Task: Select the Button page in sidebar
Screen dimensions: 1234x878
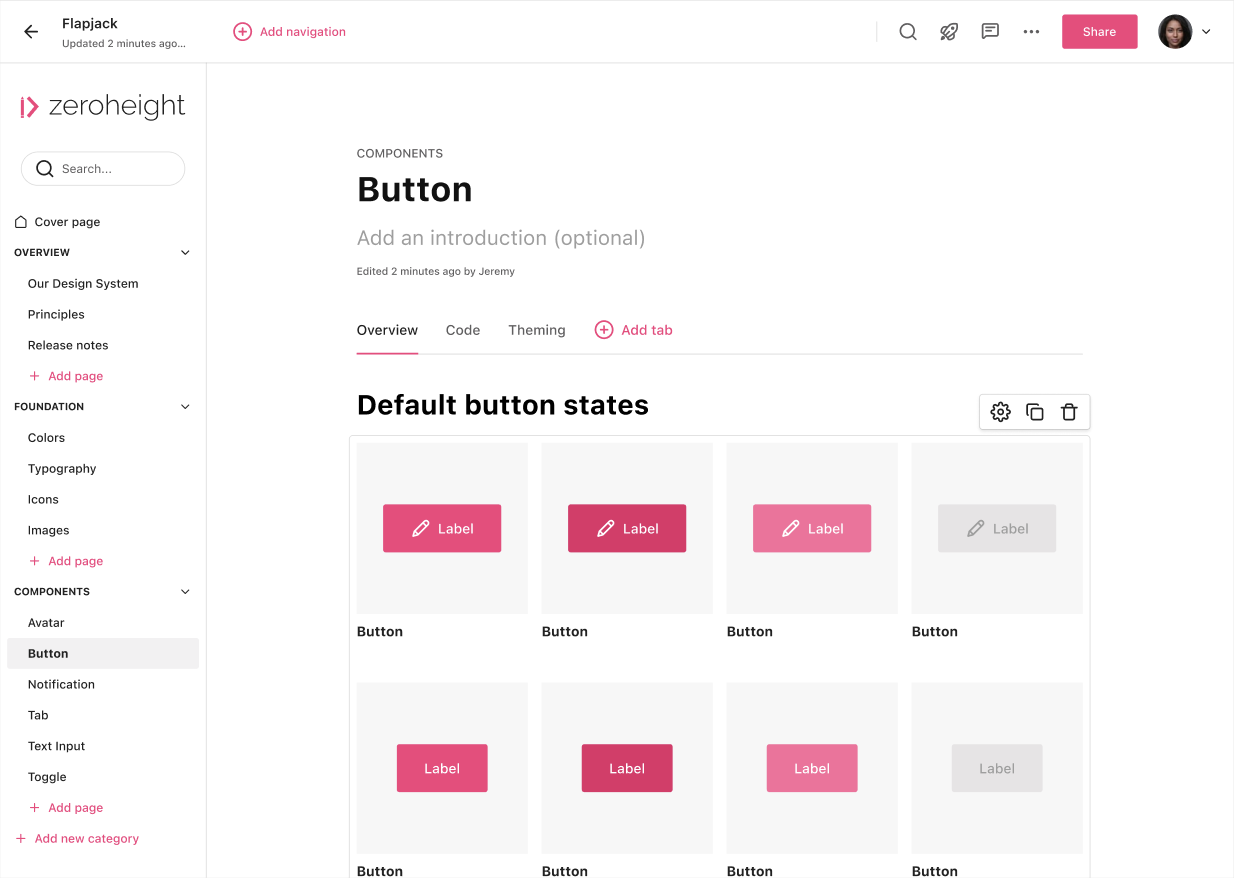Action: (x=103, y=654)
